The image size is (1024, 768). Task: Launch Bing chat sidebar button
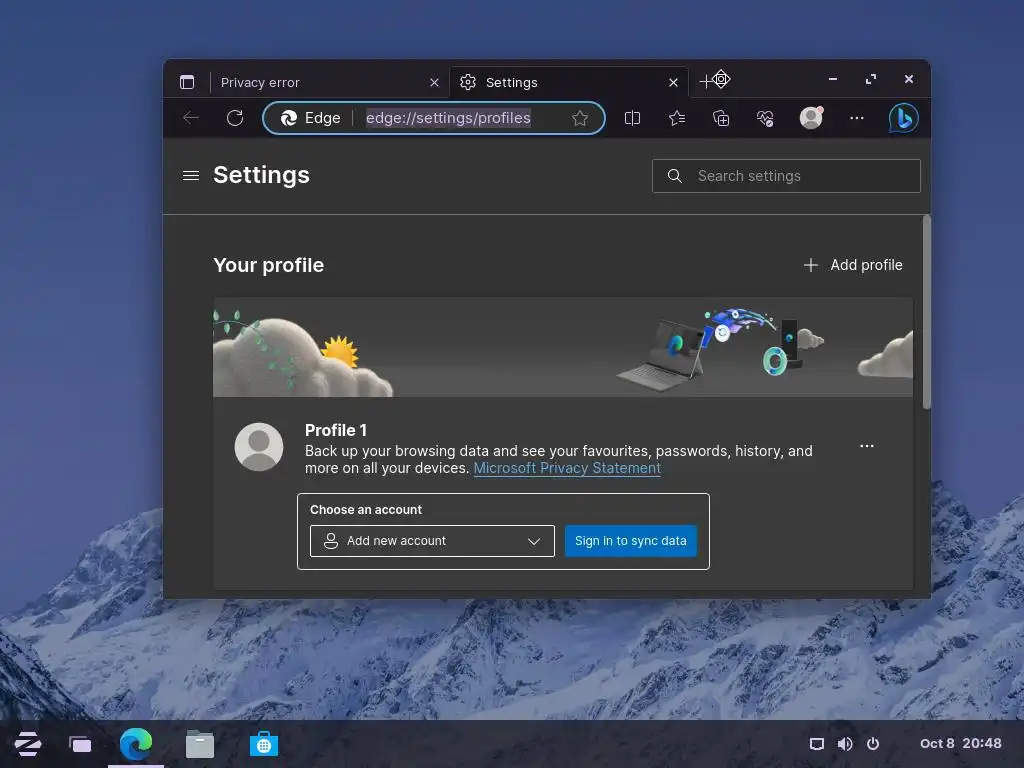coord(903,118)
